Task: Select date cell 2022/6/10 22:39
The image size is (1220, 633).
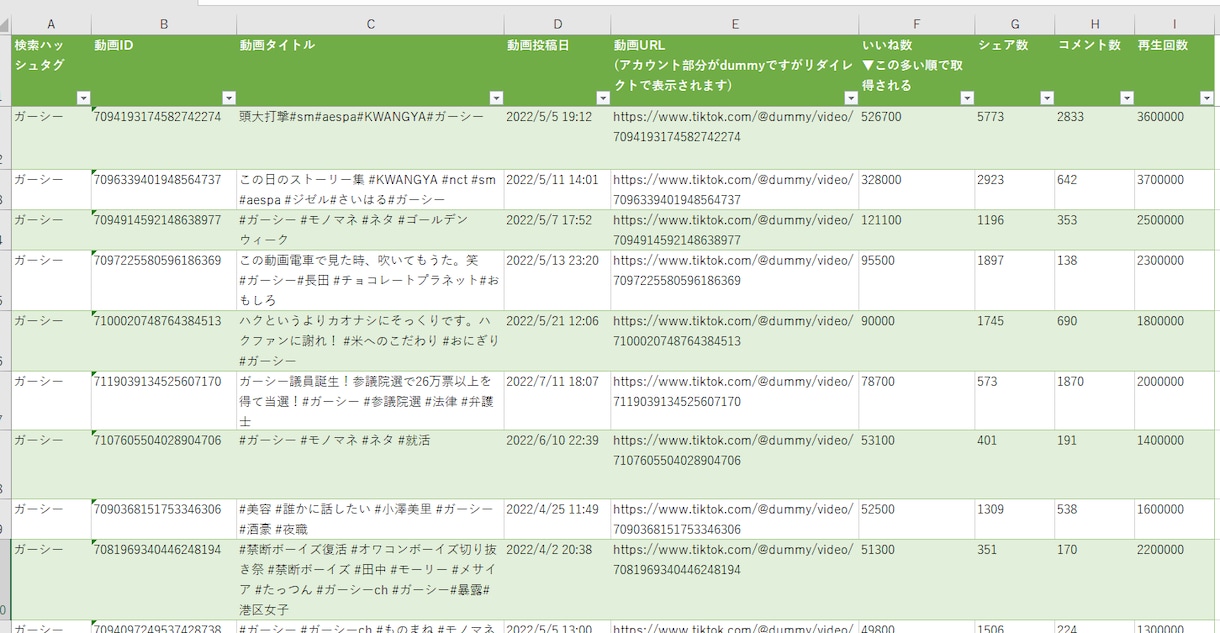Action: point(558,465)
